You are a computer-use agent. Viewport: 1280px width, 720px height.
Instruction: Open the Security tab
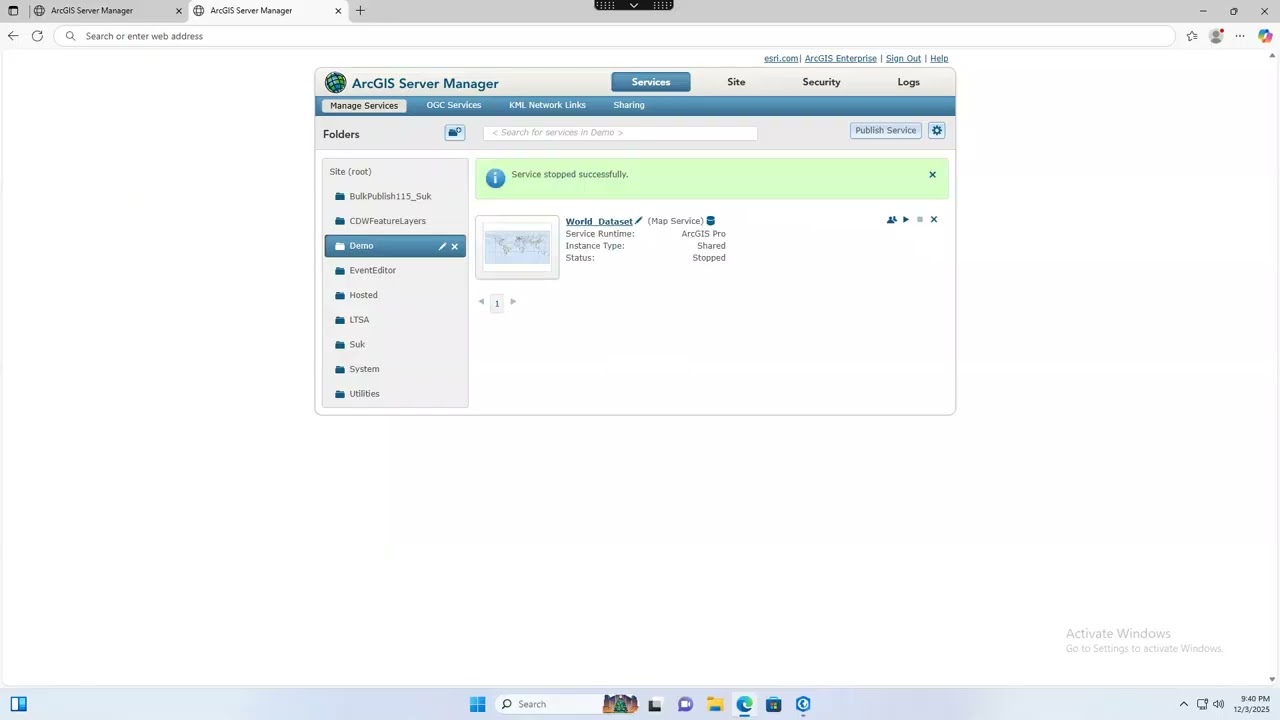(821, 82)
